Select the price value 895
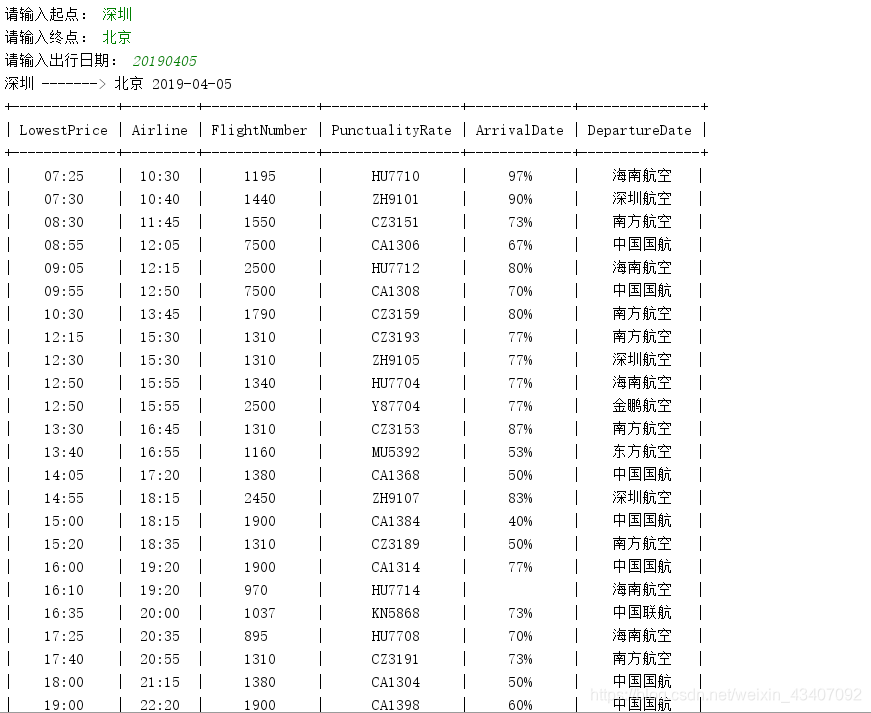Screen dimensions: 871x713 coord(256,636)
